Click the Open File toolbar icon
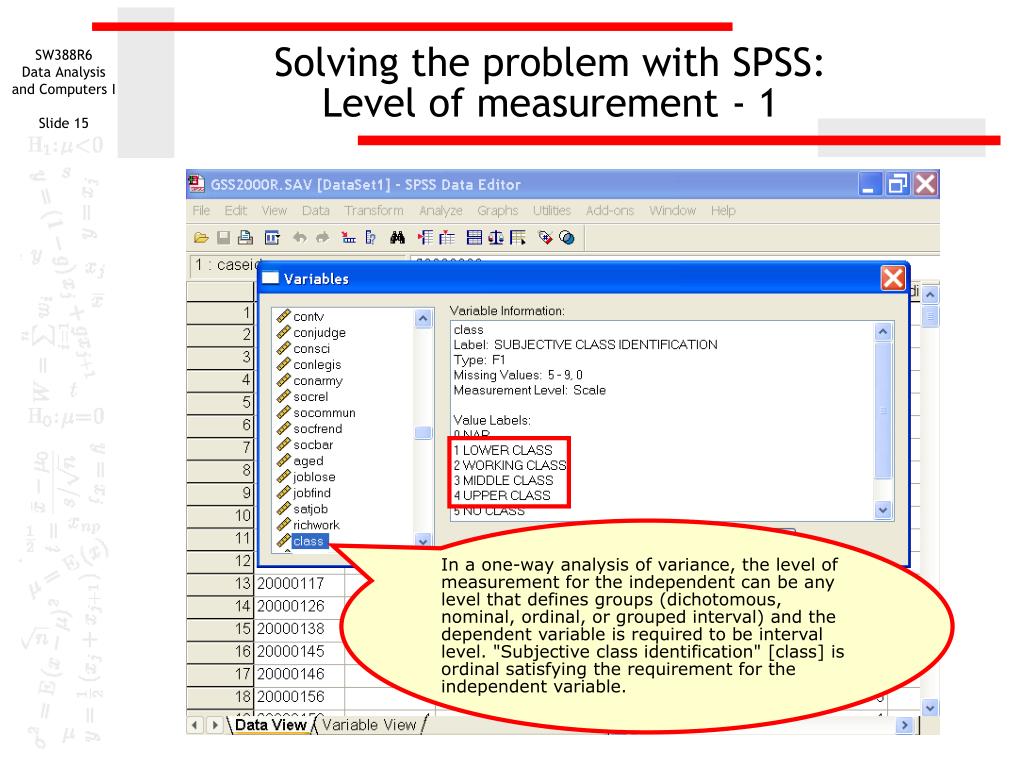 click(201, 238)
